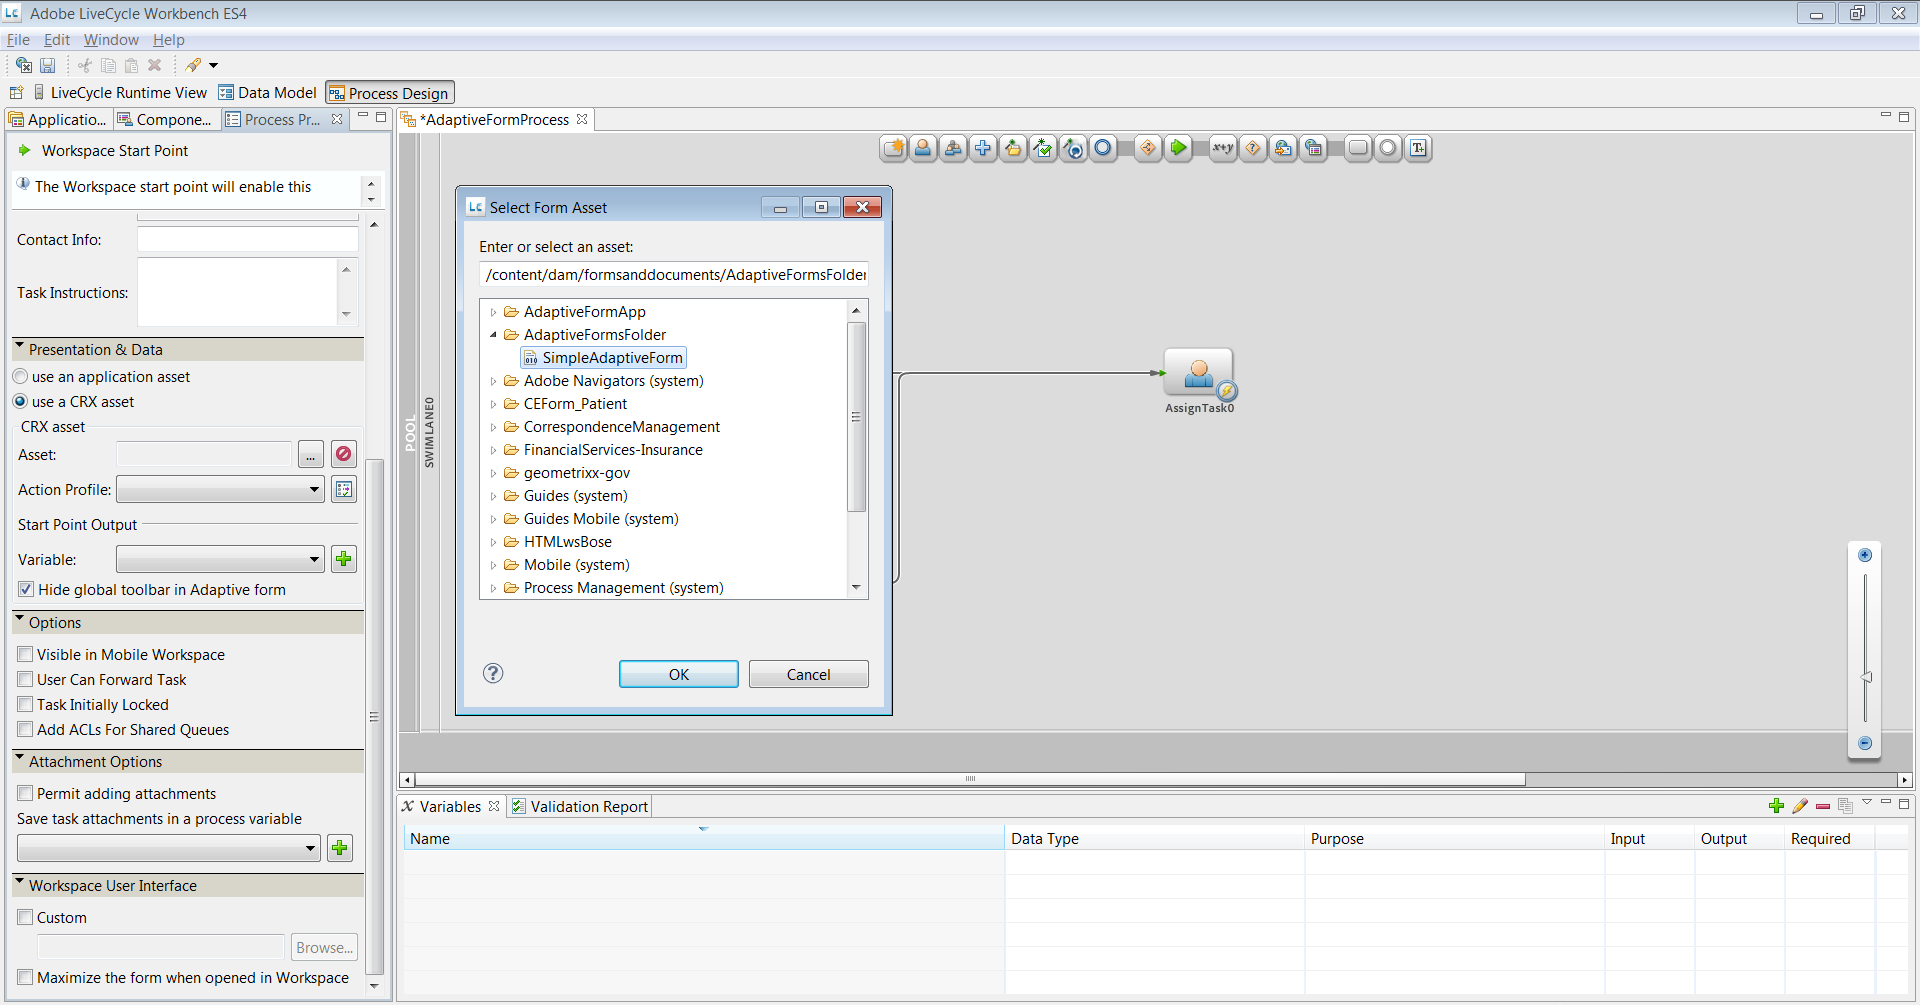This screenshot has width=1920, height=1005.
Task: Click the asset browse ellipsis button
Action: tap(310, 454)
